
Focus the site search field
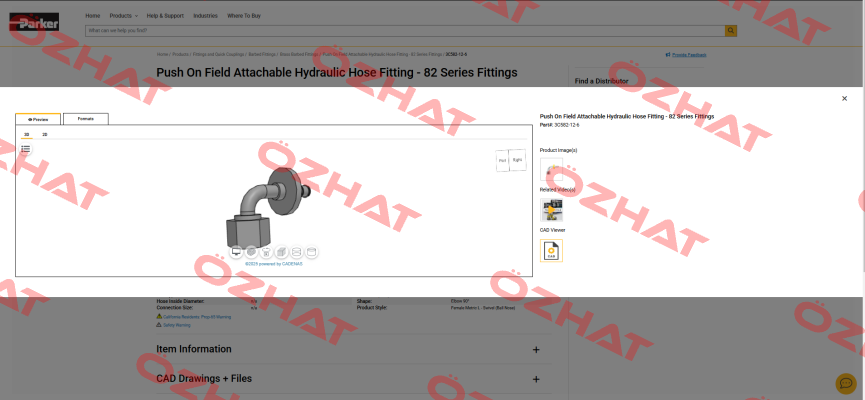pyautogui.click(x=405, y=31)
